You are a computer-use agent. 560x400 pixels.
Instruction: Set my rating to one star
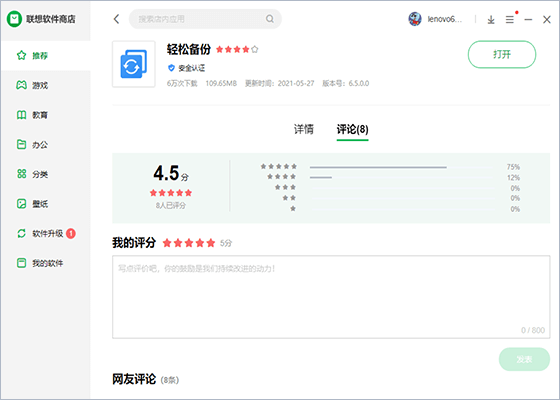pos(167,243)
